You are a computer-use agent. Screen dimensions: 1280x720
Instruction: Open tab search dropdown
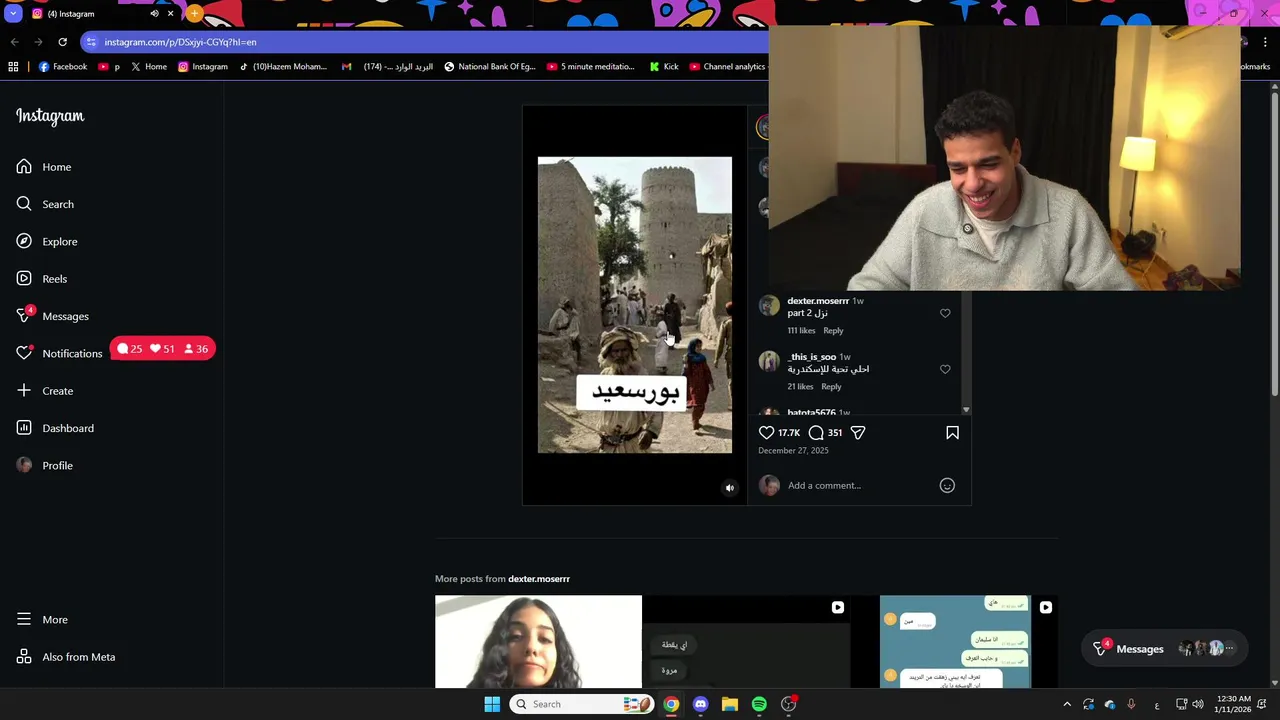[13, 14]
